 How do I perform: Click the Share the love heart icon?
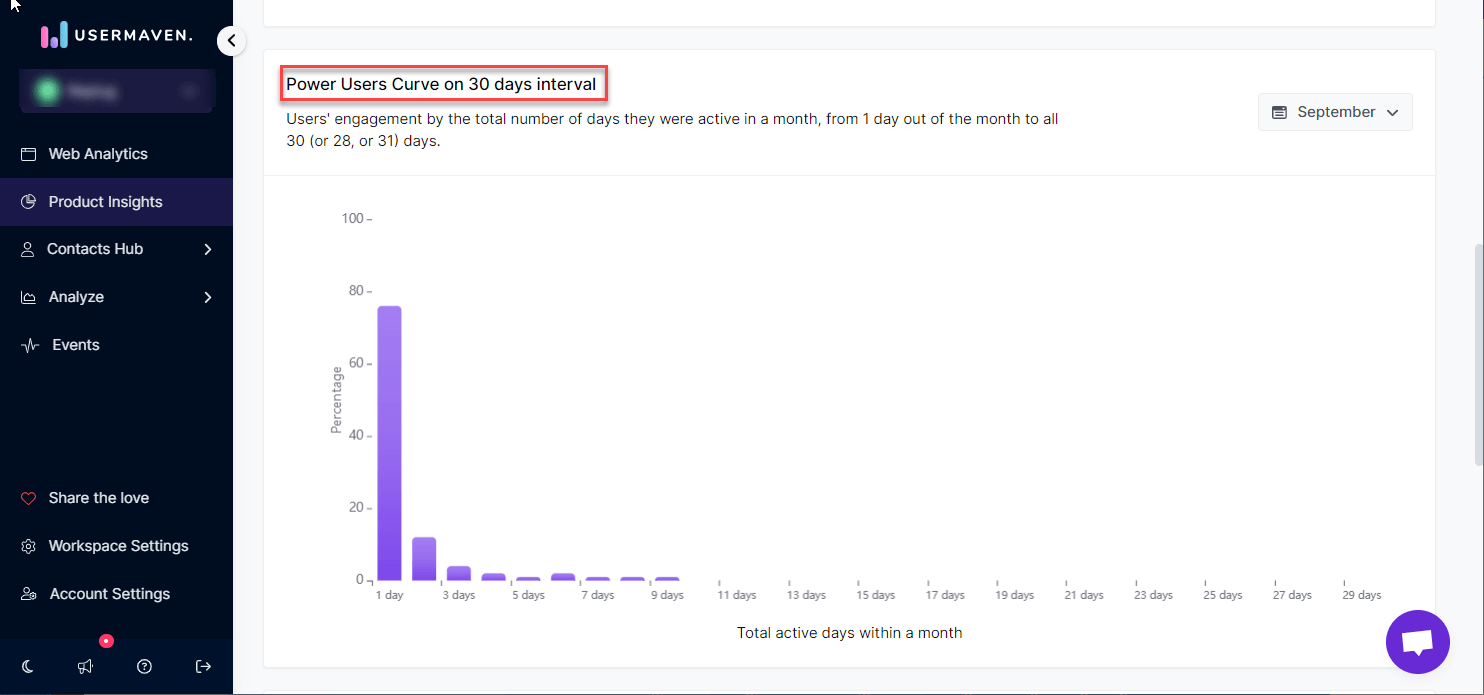click(29, 498)
